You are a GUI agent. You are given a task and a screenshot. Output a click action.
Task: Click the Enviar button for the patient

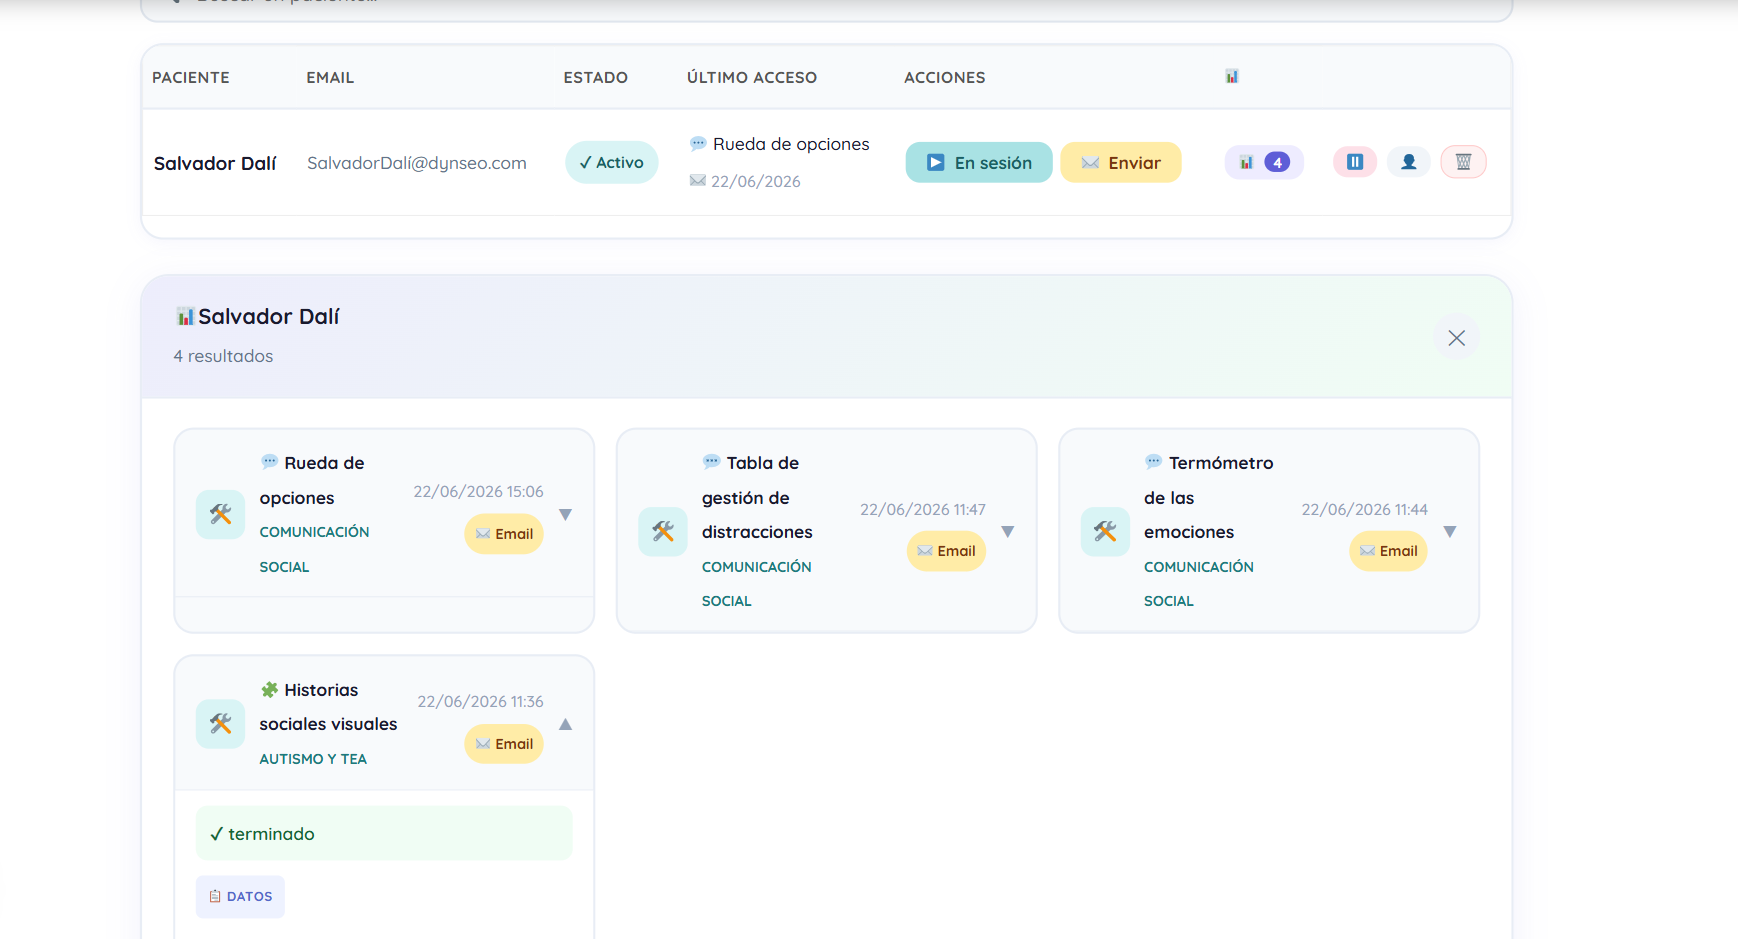(x=1121, y=162)
